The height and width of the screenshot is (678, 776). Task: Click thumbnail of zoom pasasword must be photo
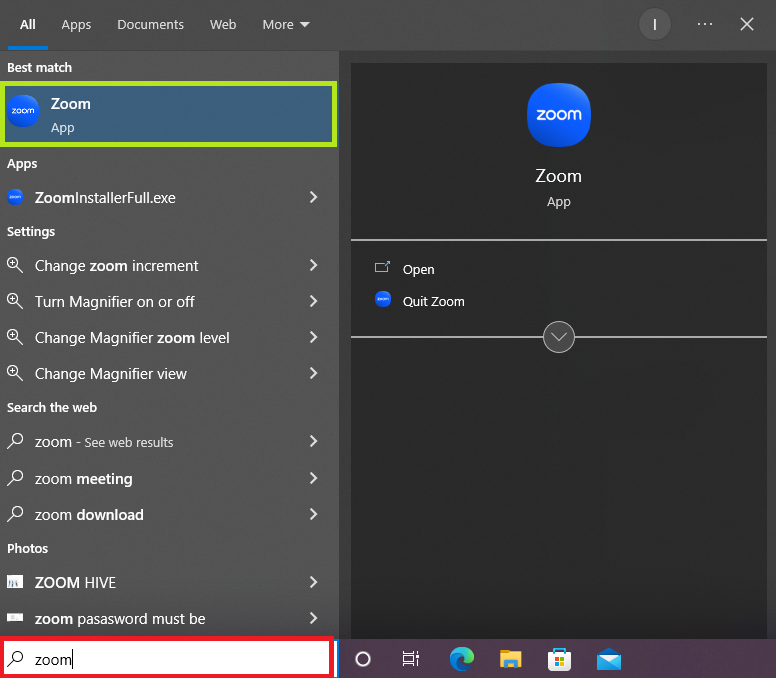15,617
